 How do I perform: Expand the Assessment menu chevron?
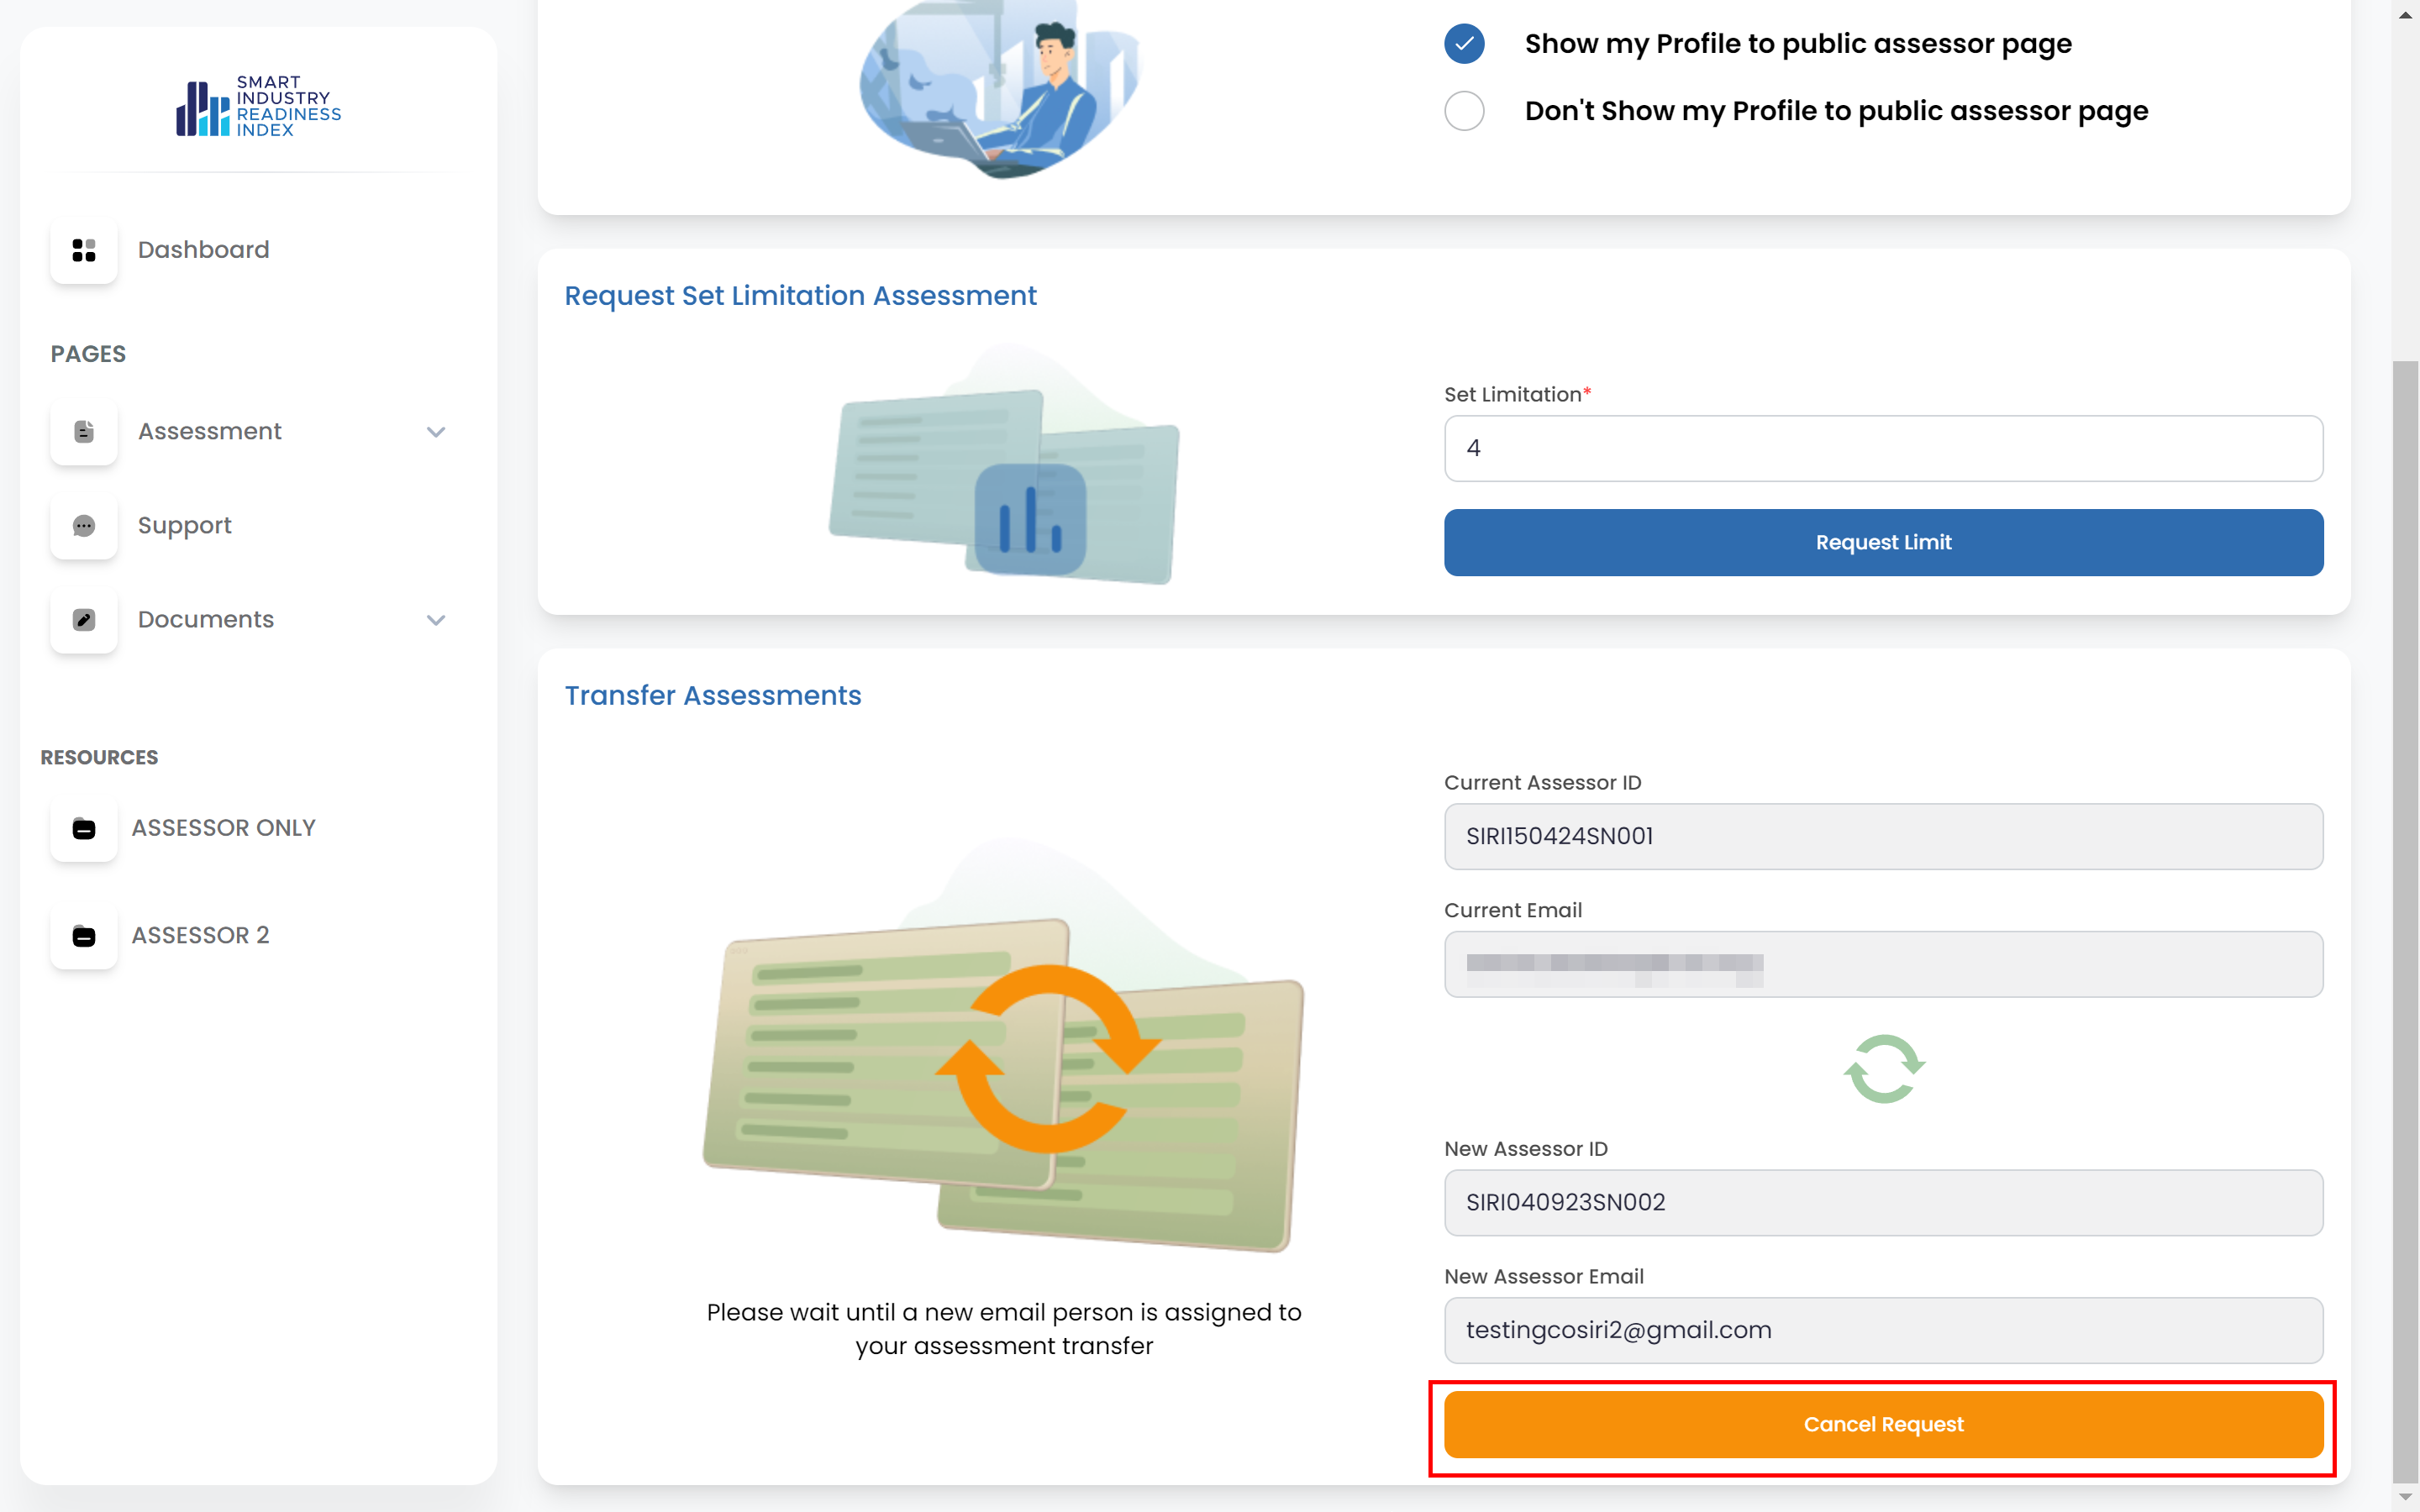coord(436,432)
